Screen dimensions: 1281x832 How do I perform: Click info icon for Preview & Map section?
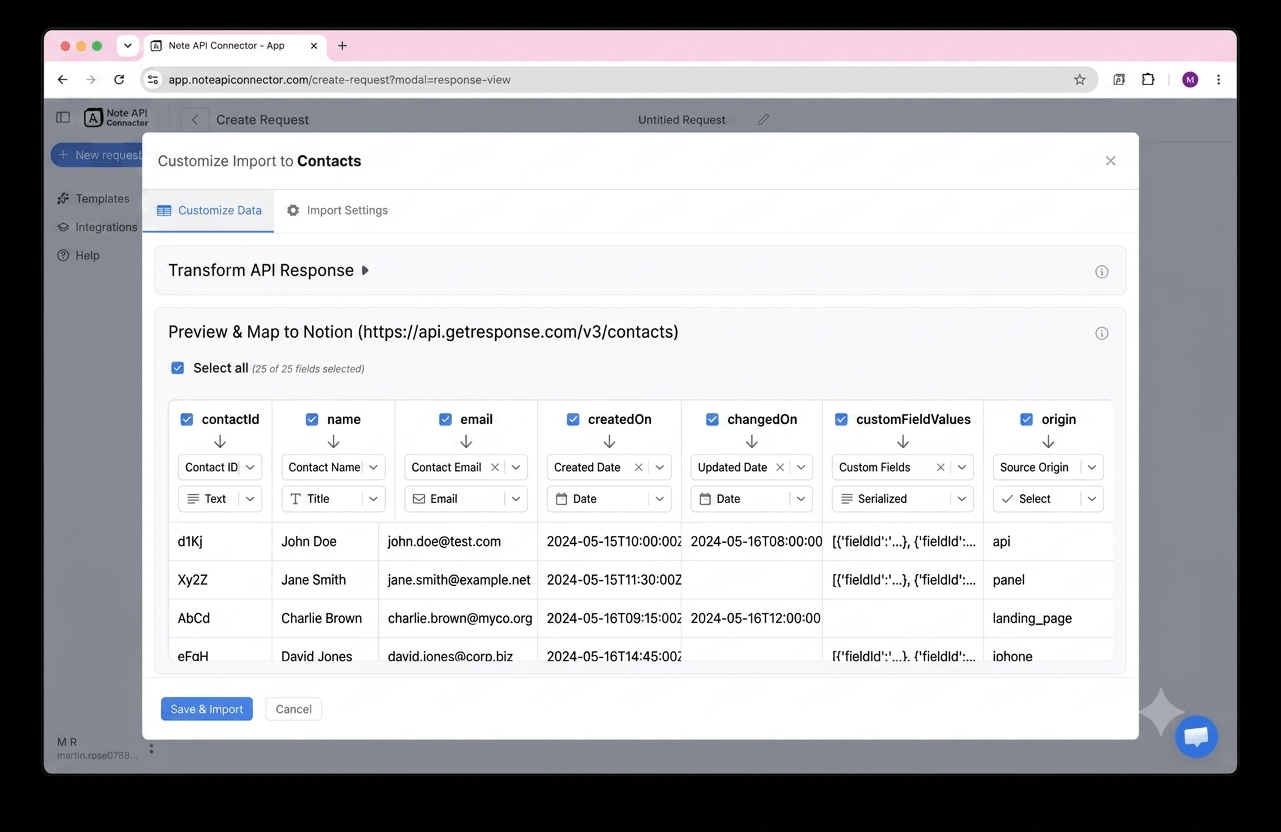pos(1101,334)
